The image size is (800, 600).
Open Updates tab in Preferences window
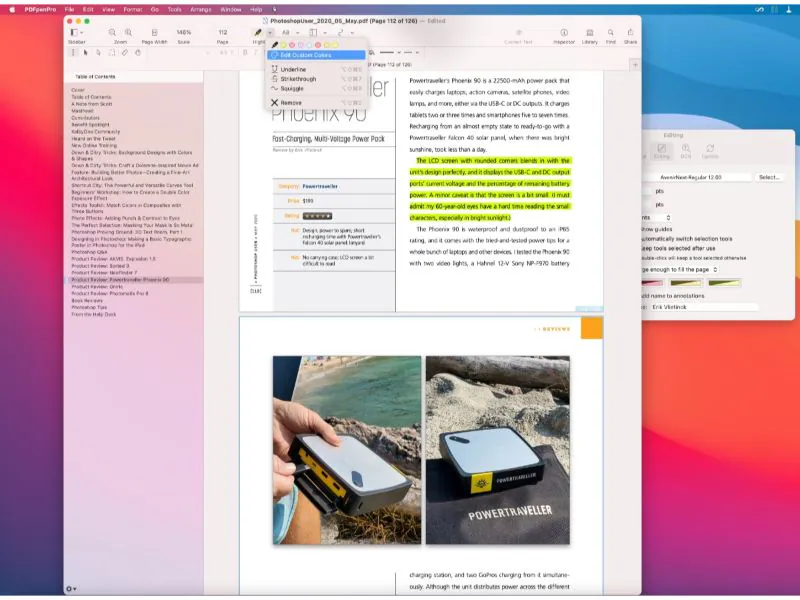710,151
